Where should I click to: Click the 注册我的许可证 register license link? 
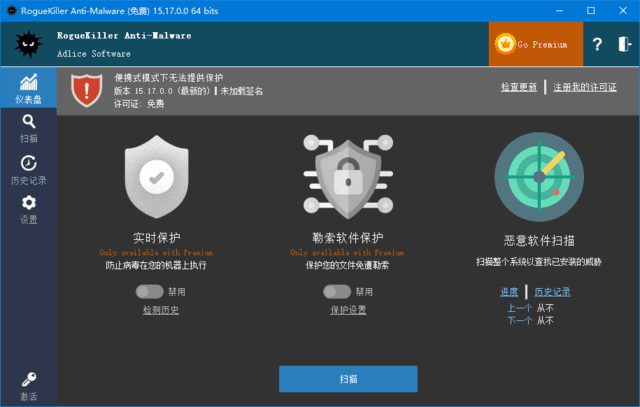585,87
